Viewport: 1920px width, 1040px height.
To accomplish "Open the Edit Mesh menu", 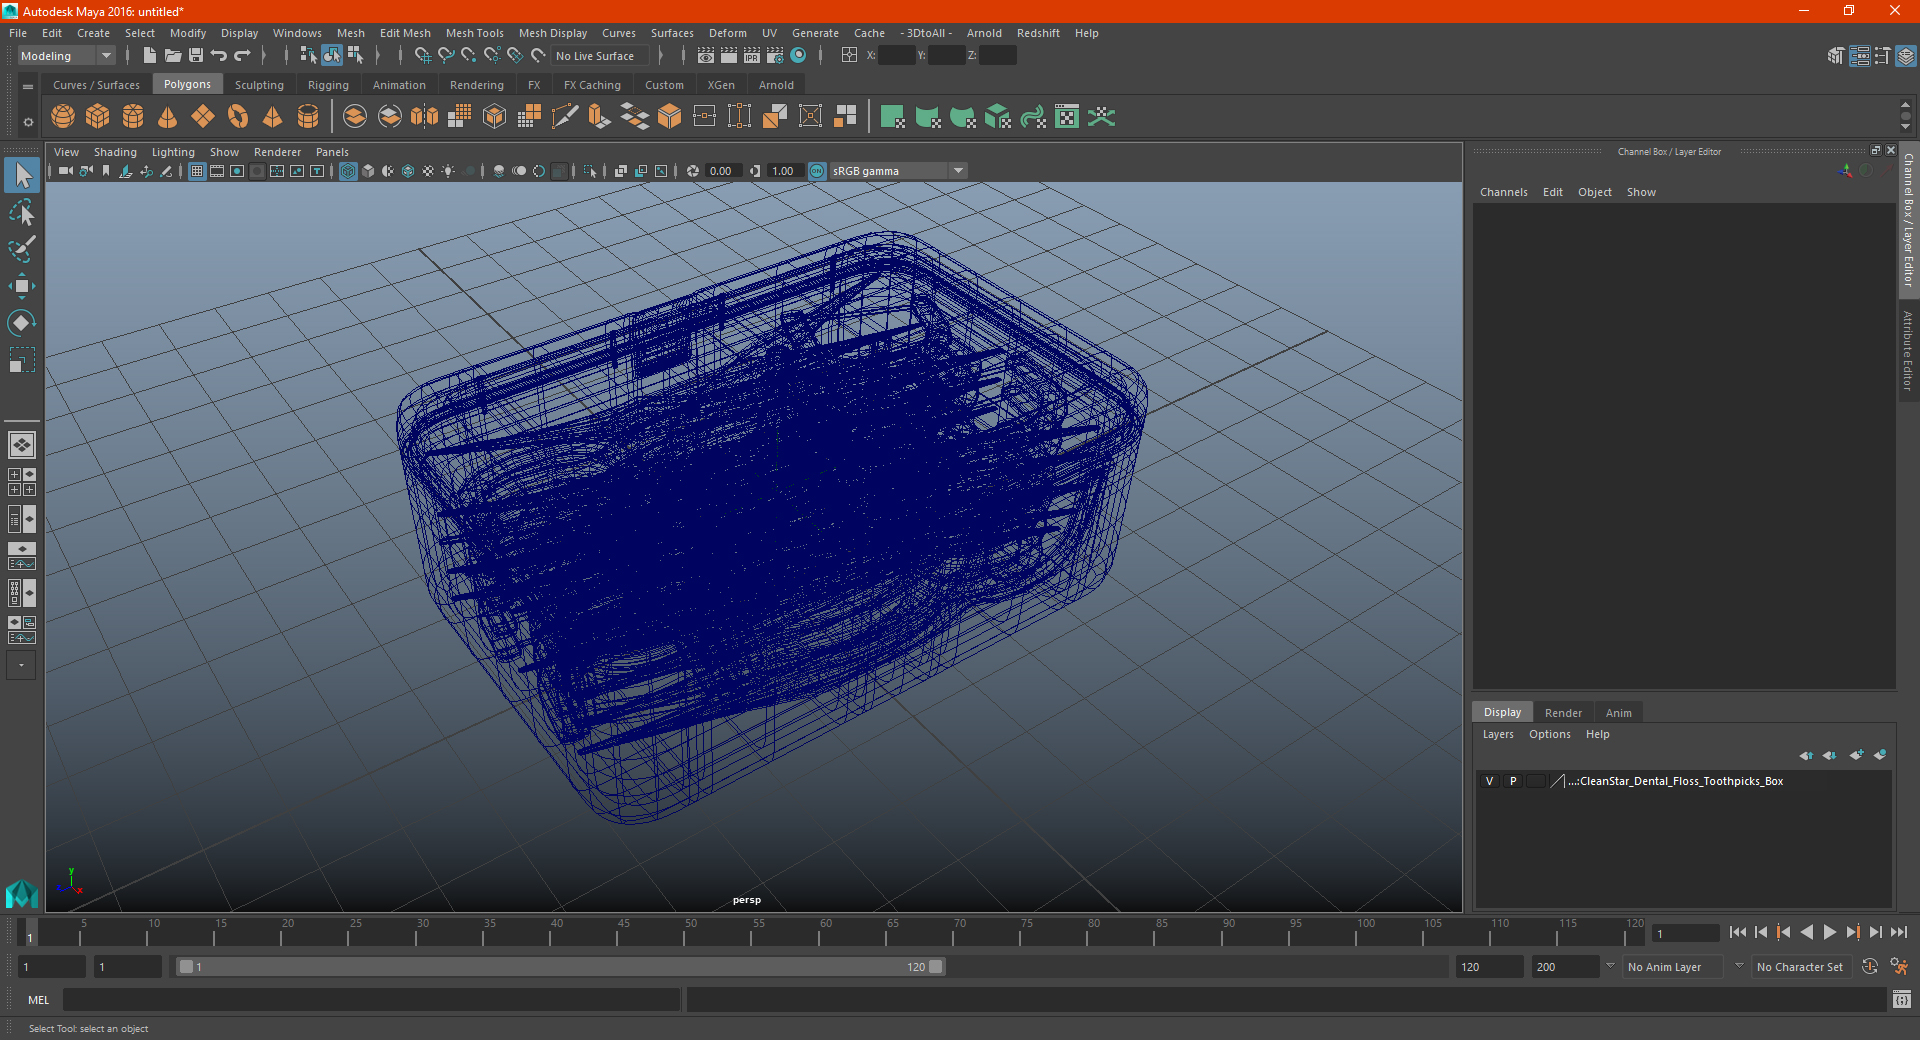I will [x=405, y=33].
